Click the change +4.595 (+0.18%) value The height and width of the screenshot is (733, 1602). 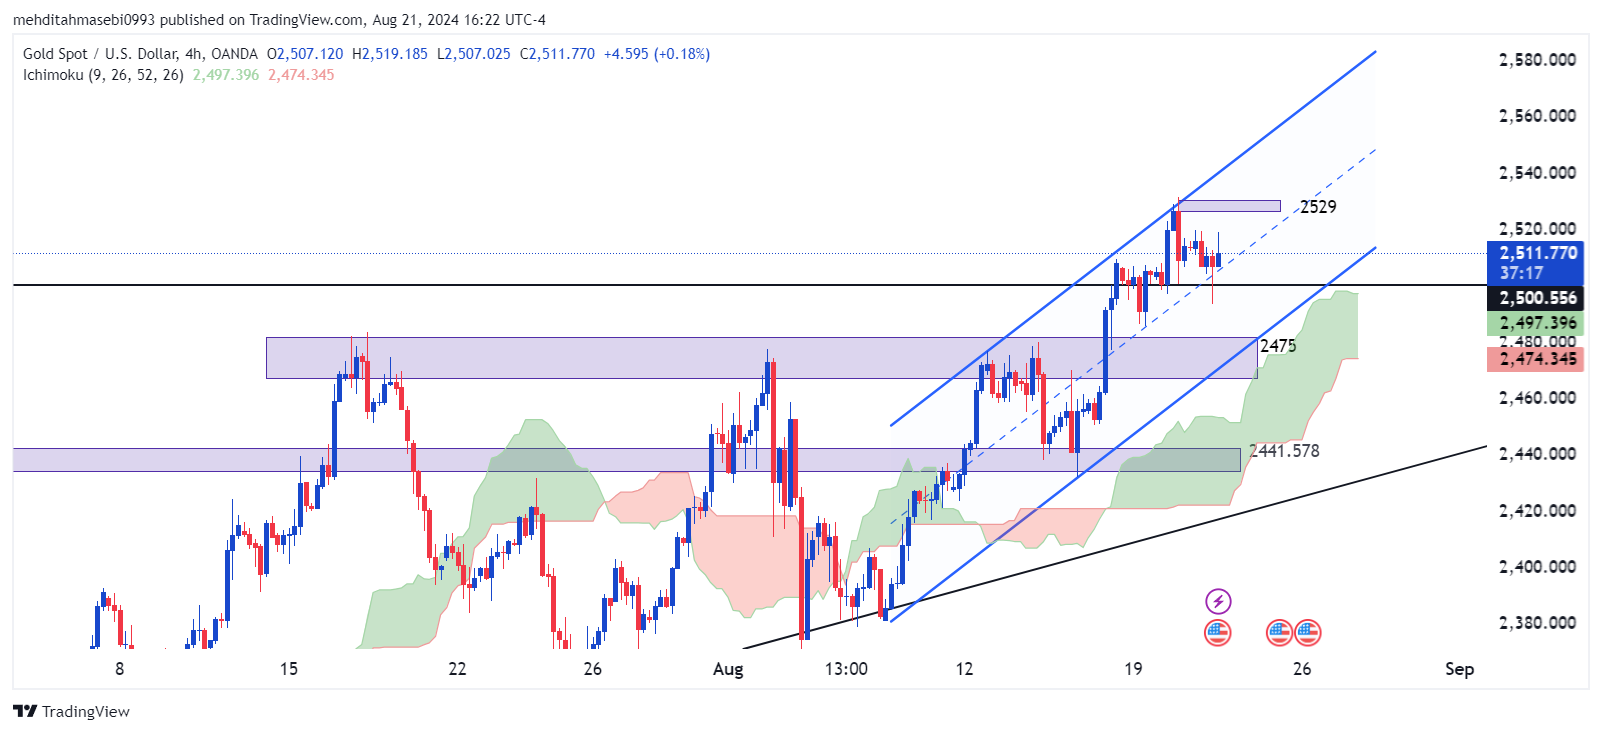[657, 54]
